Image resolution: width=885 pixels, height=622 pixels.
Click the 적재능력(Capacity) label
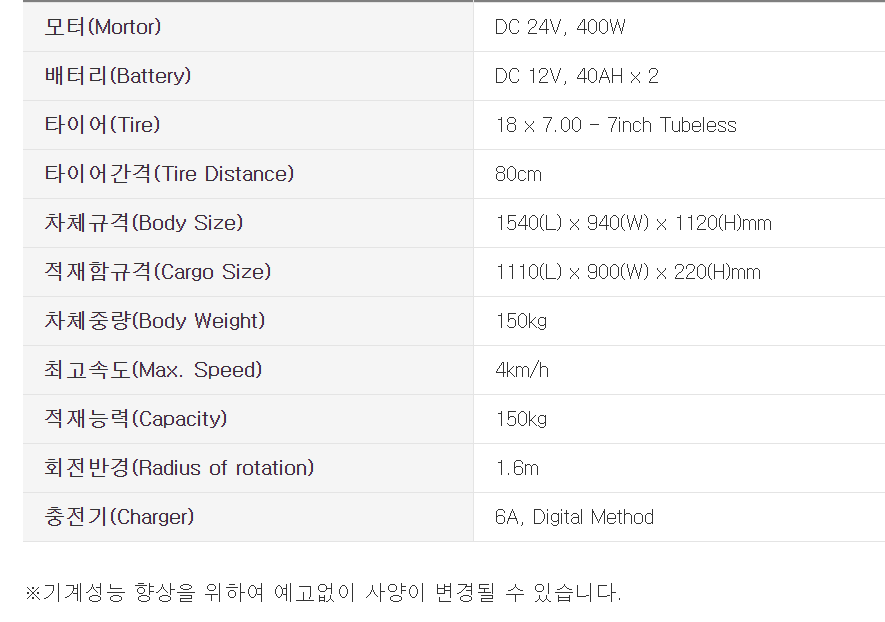tap(136, 419)
